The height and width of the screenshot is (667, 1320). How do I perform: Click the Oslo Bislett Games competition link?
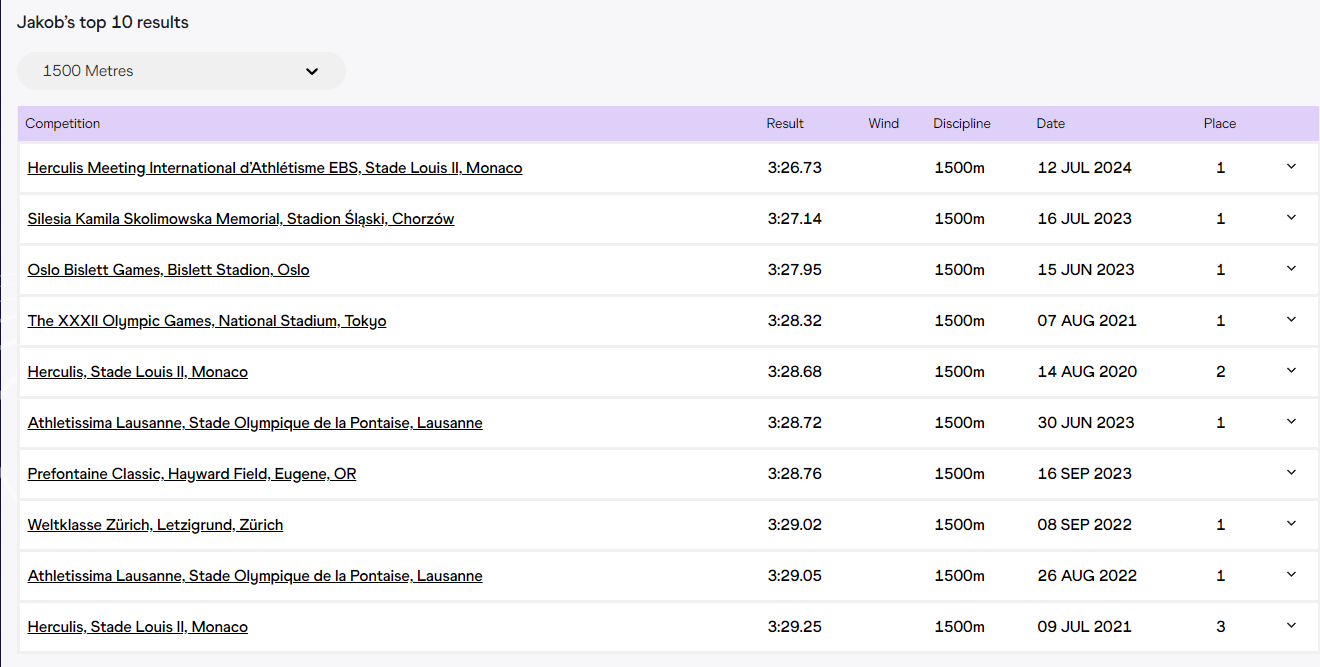pos(168,270)
